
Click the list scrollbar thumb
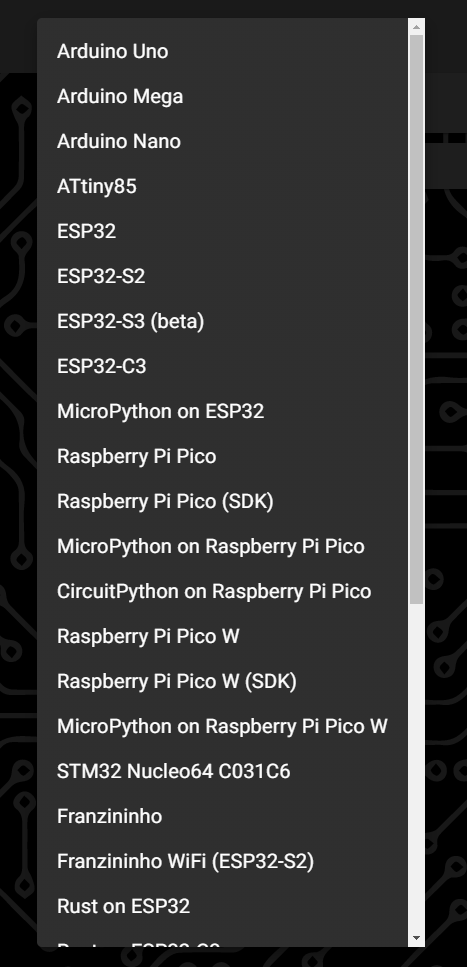point(416,319)
